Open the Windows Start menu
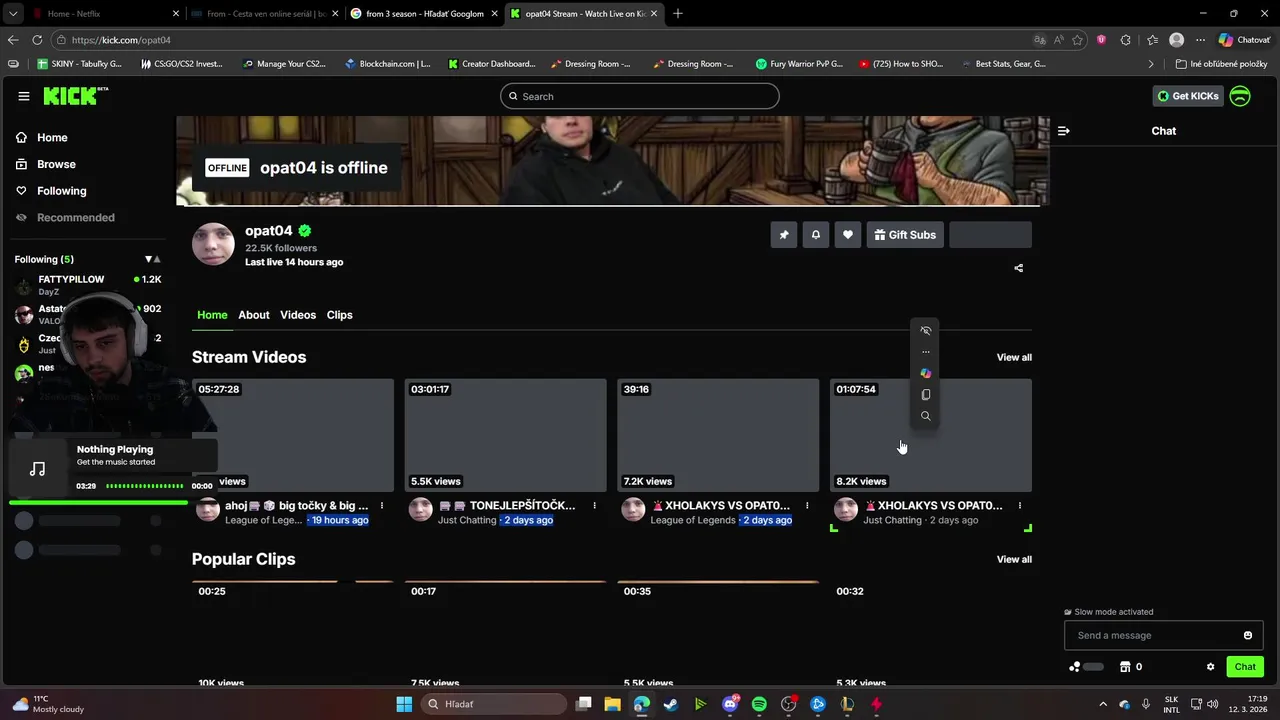 tap(404, 704)
